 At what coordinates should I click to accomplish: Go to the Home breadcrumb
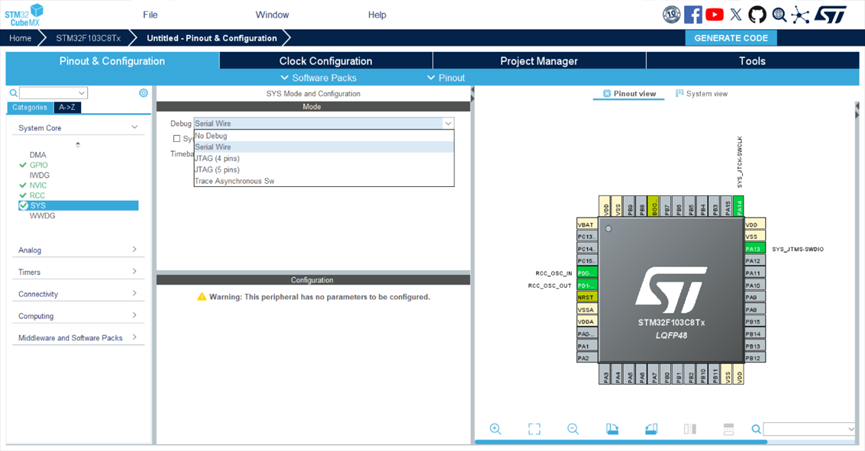point(20,38)
